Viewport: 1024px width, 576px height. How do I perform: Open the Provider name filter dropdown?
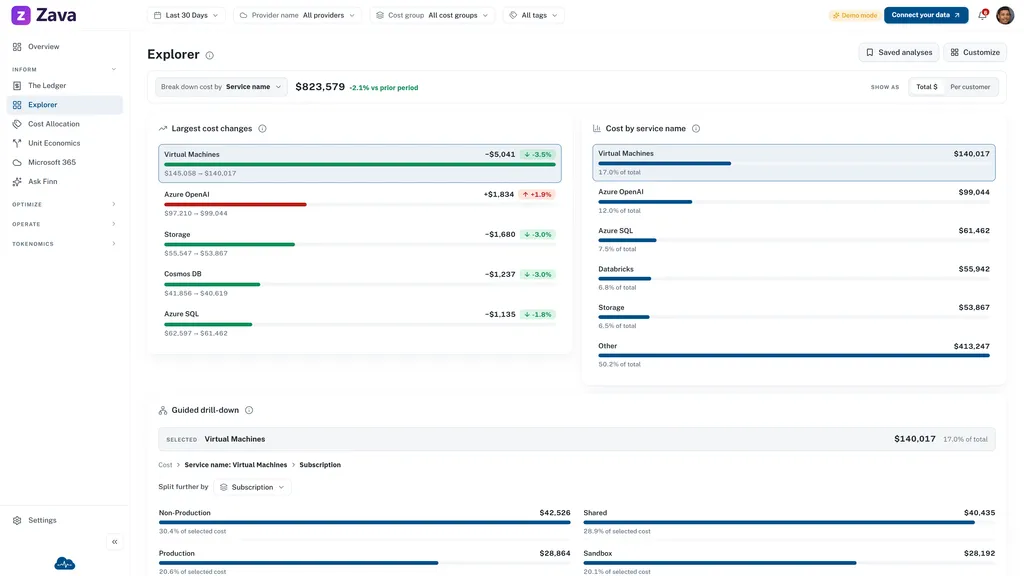click(x=298, y=15)
